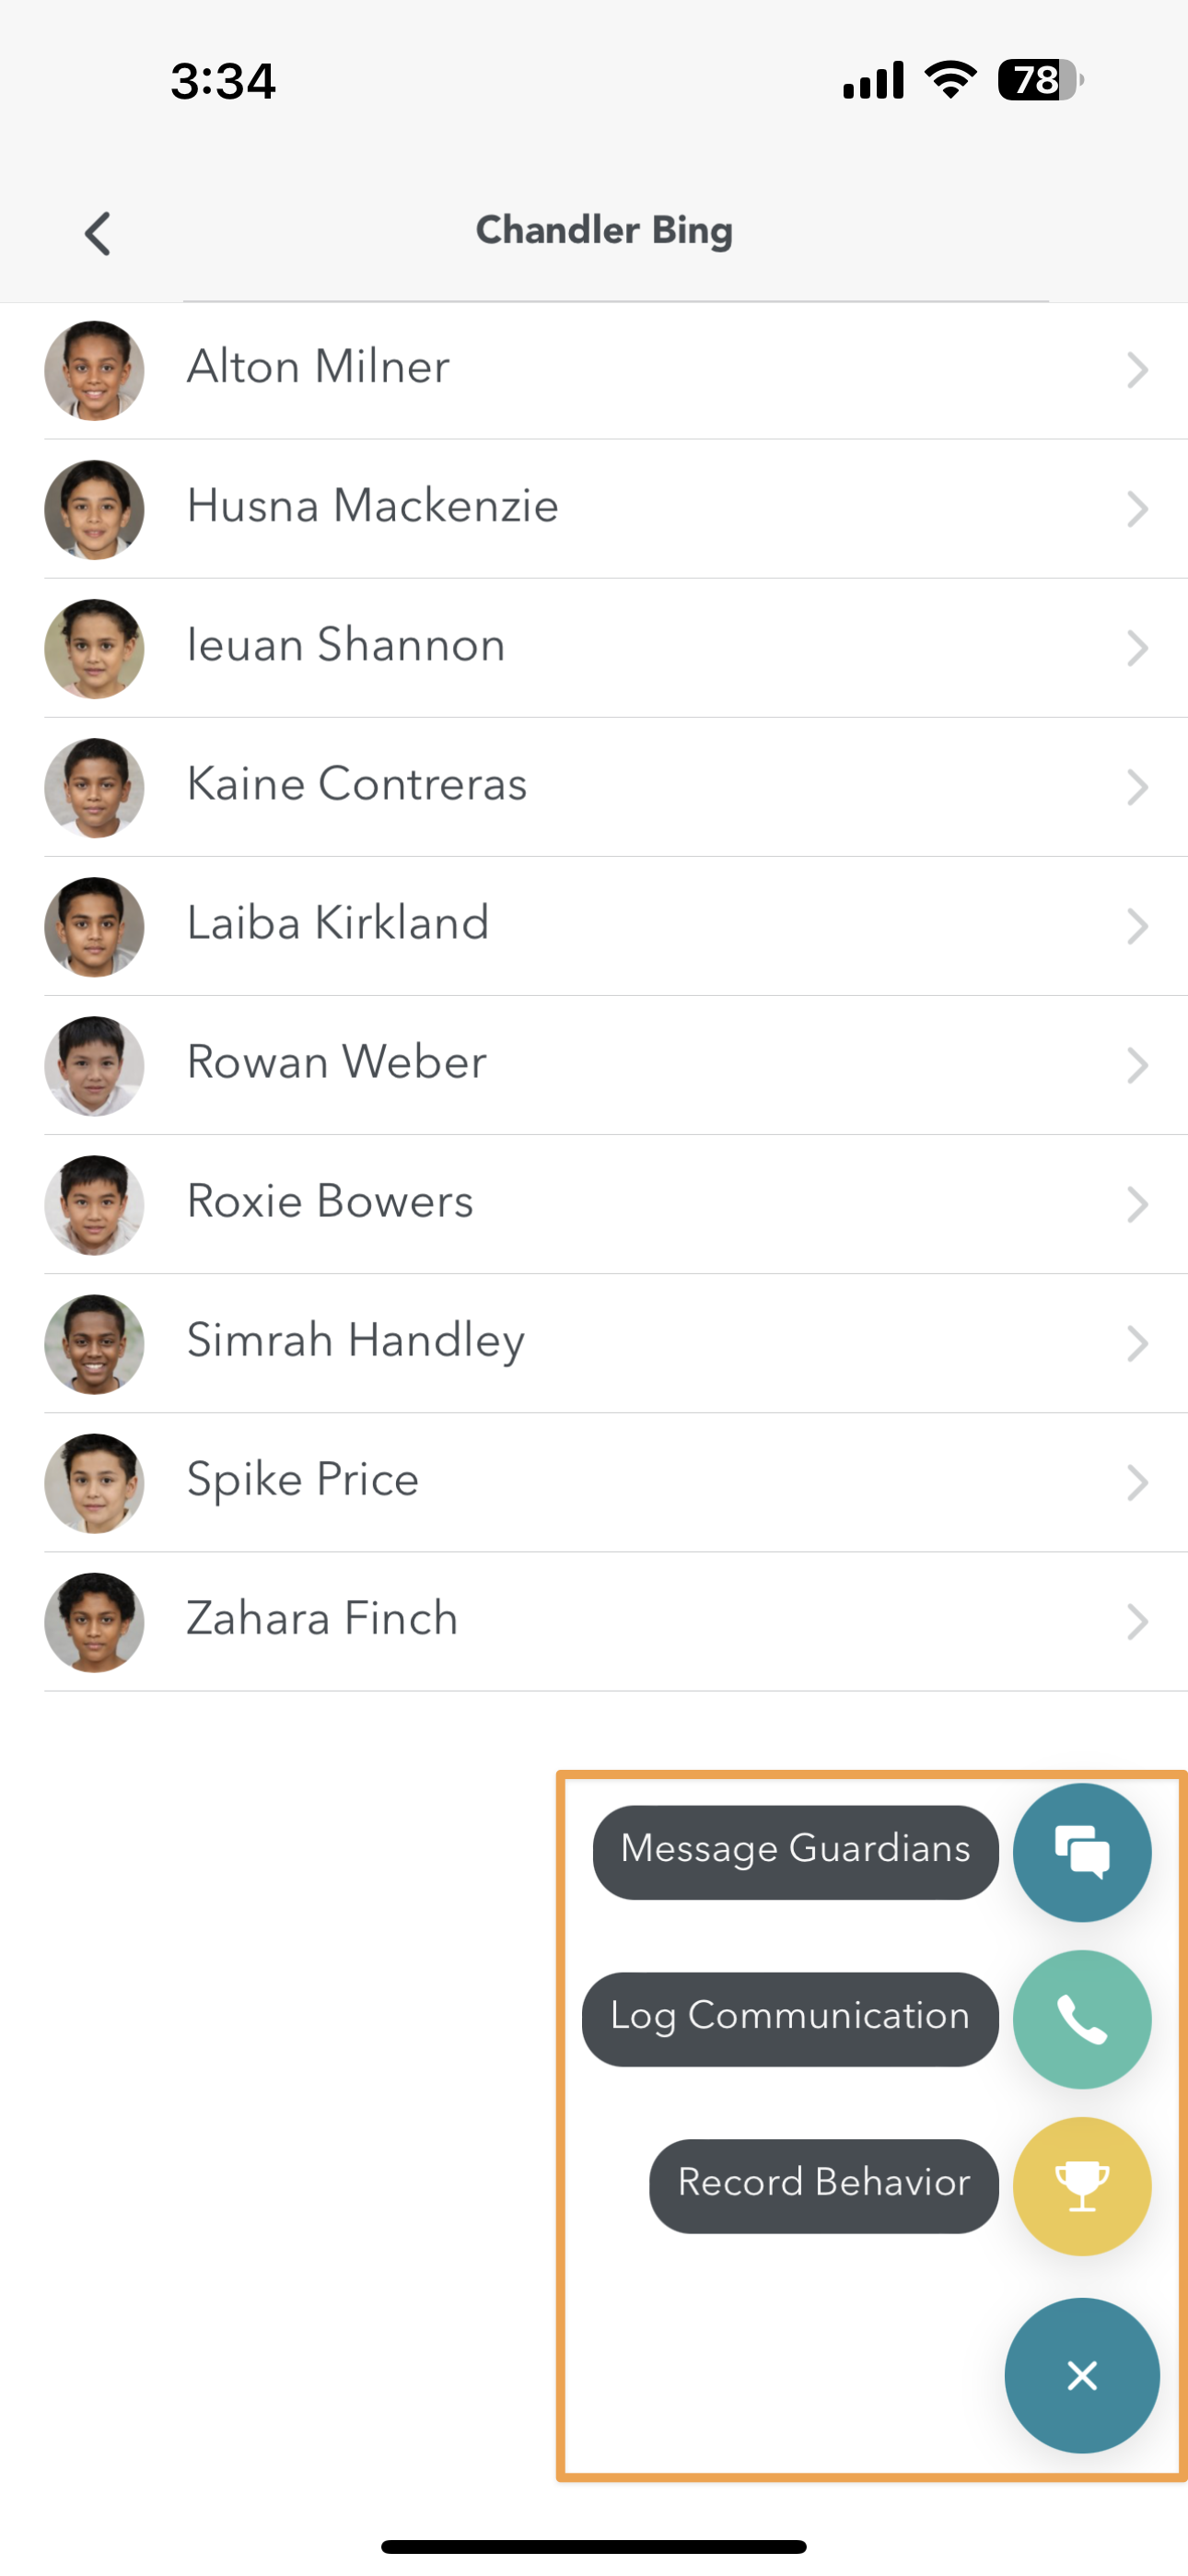Tap the Record Behavior trophy icon
The width and height of the screenshot is (1188, 2576).
pos(1081,2186)
